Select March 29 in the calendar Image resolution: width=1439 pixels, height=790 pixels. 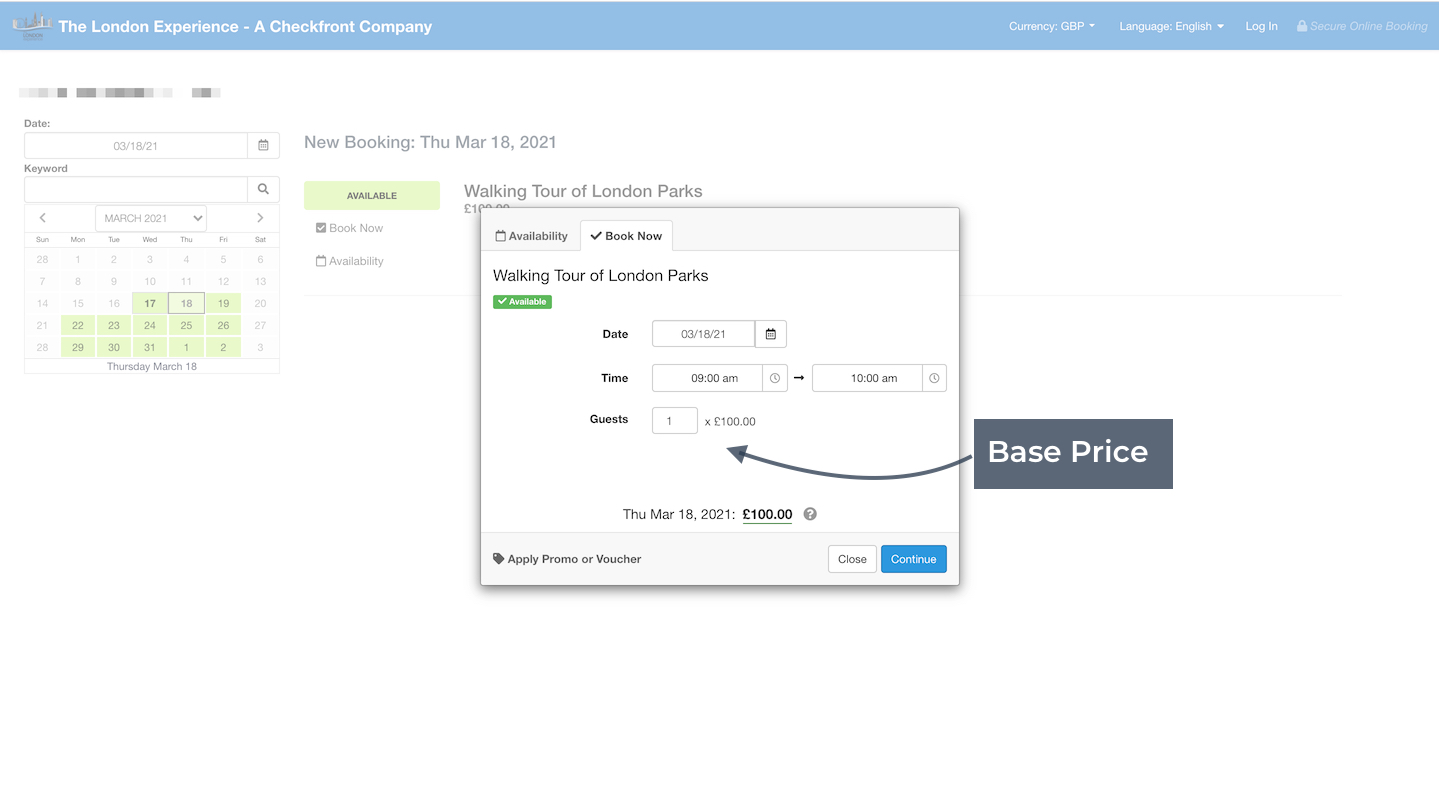point(78,347)
